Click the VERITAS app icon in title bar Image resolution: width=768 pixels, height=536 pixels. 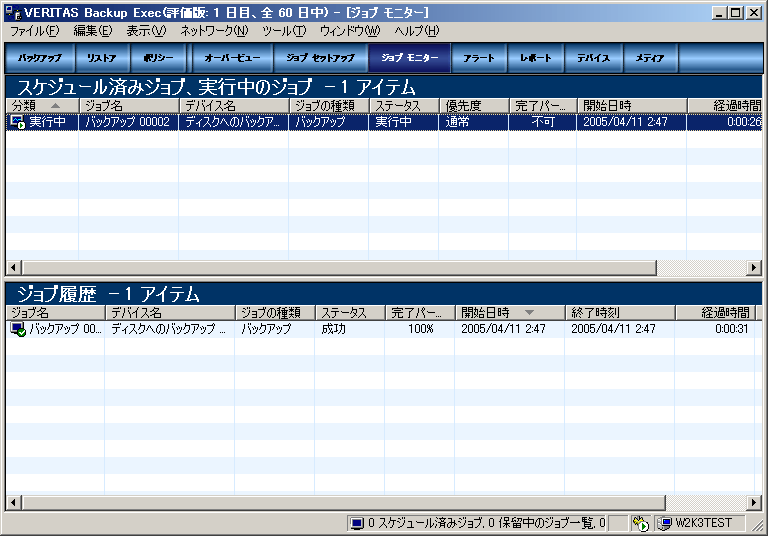coord(13,13)
